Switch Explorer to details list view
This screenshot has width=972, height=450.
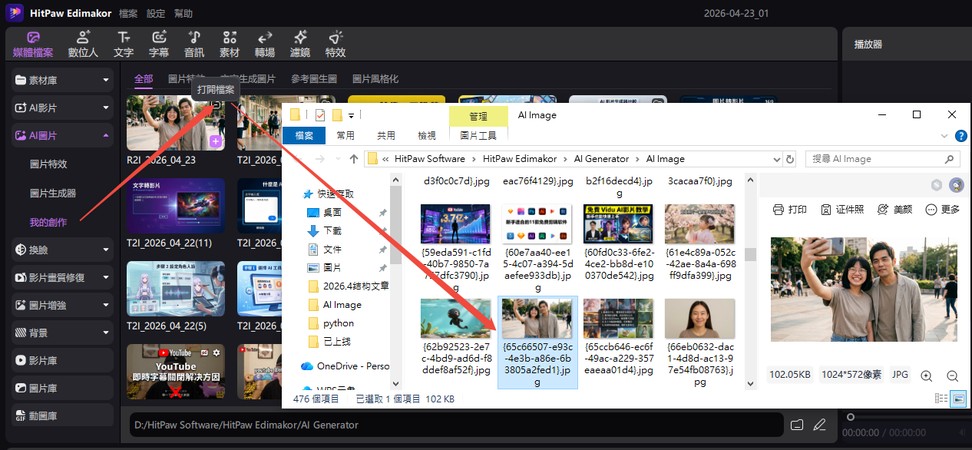(x=941, y=399)
